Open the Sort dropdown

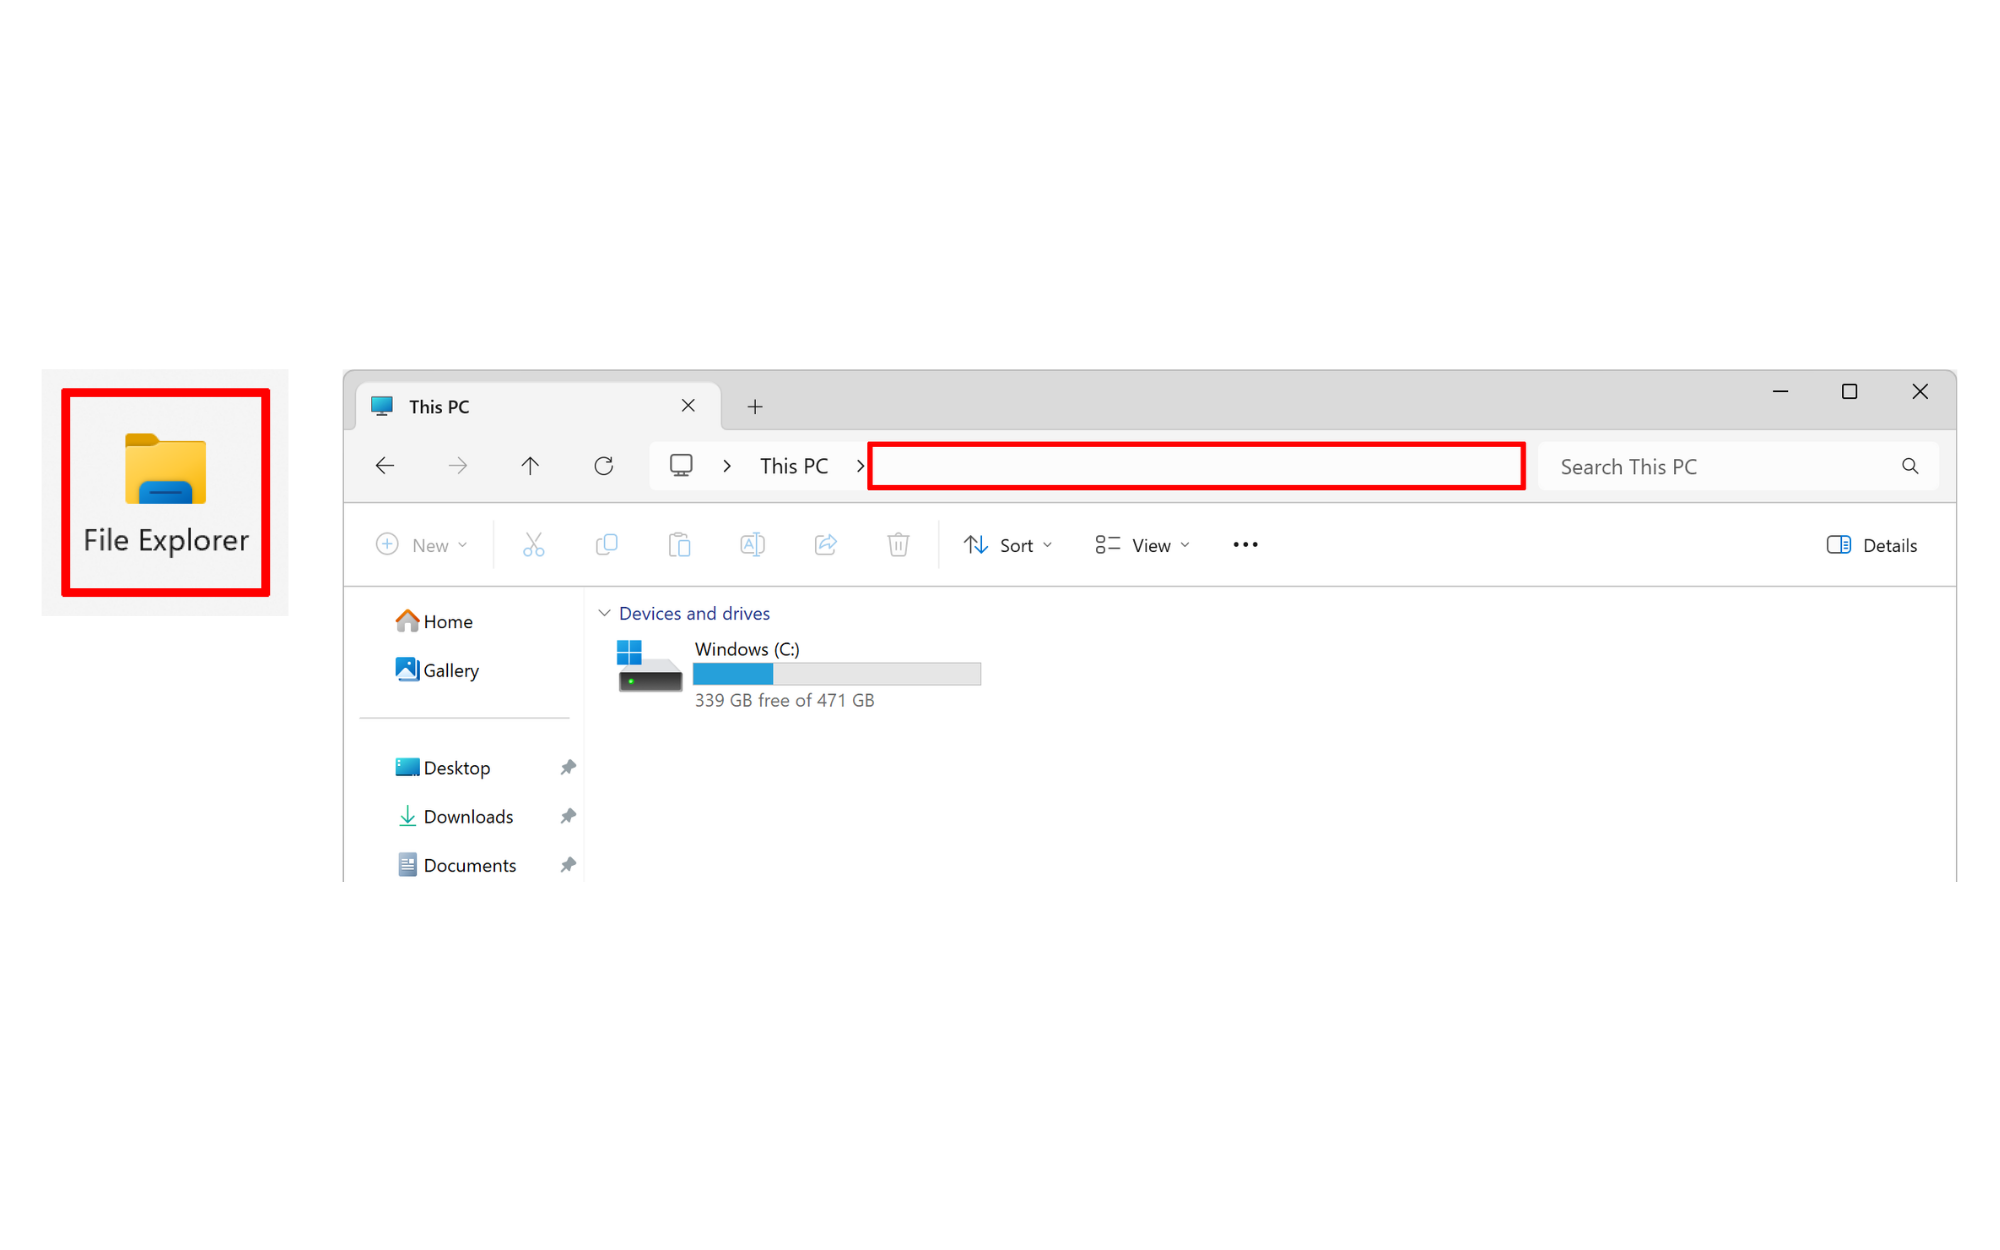point(1009,544)
